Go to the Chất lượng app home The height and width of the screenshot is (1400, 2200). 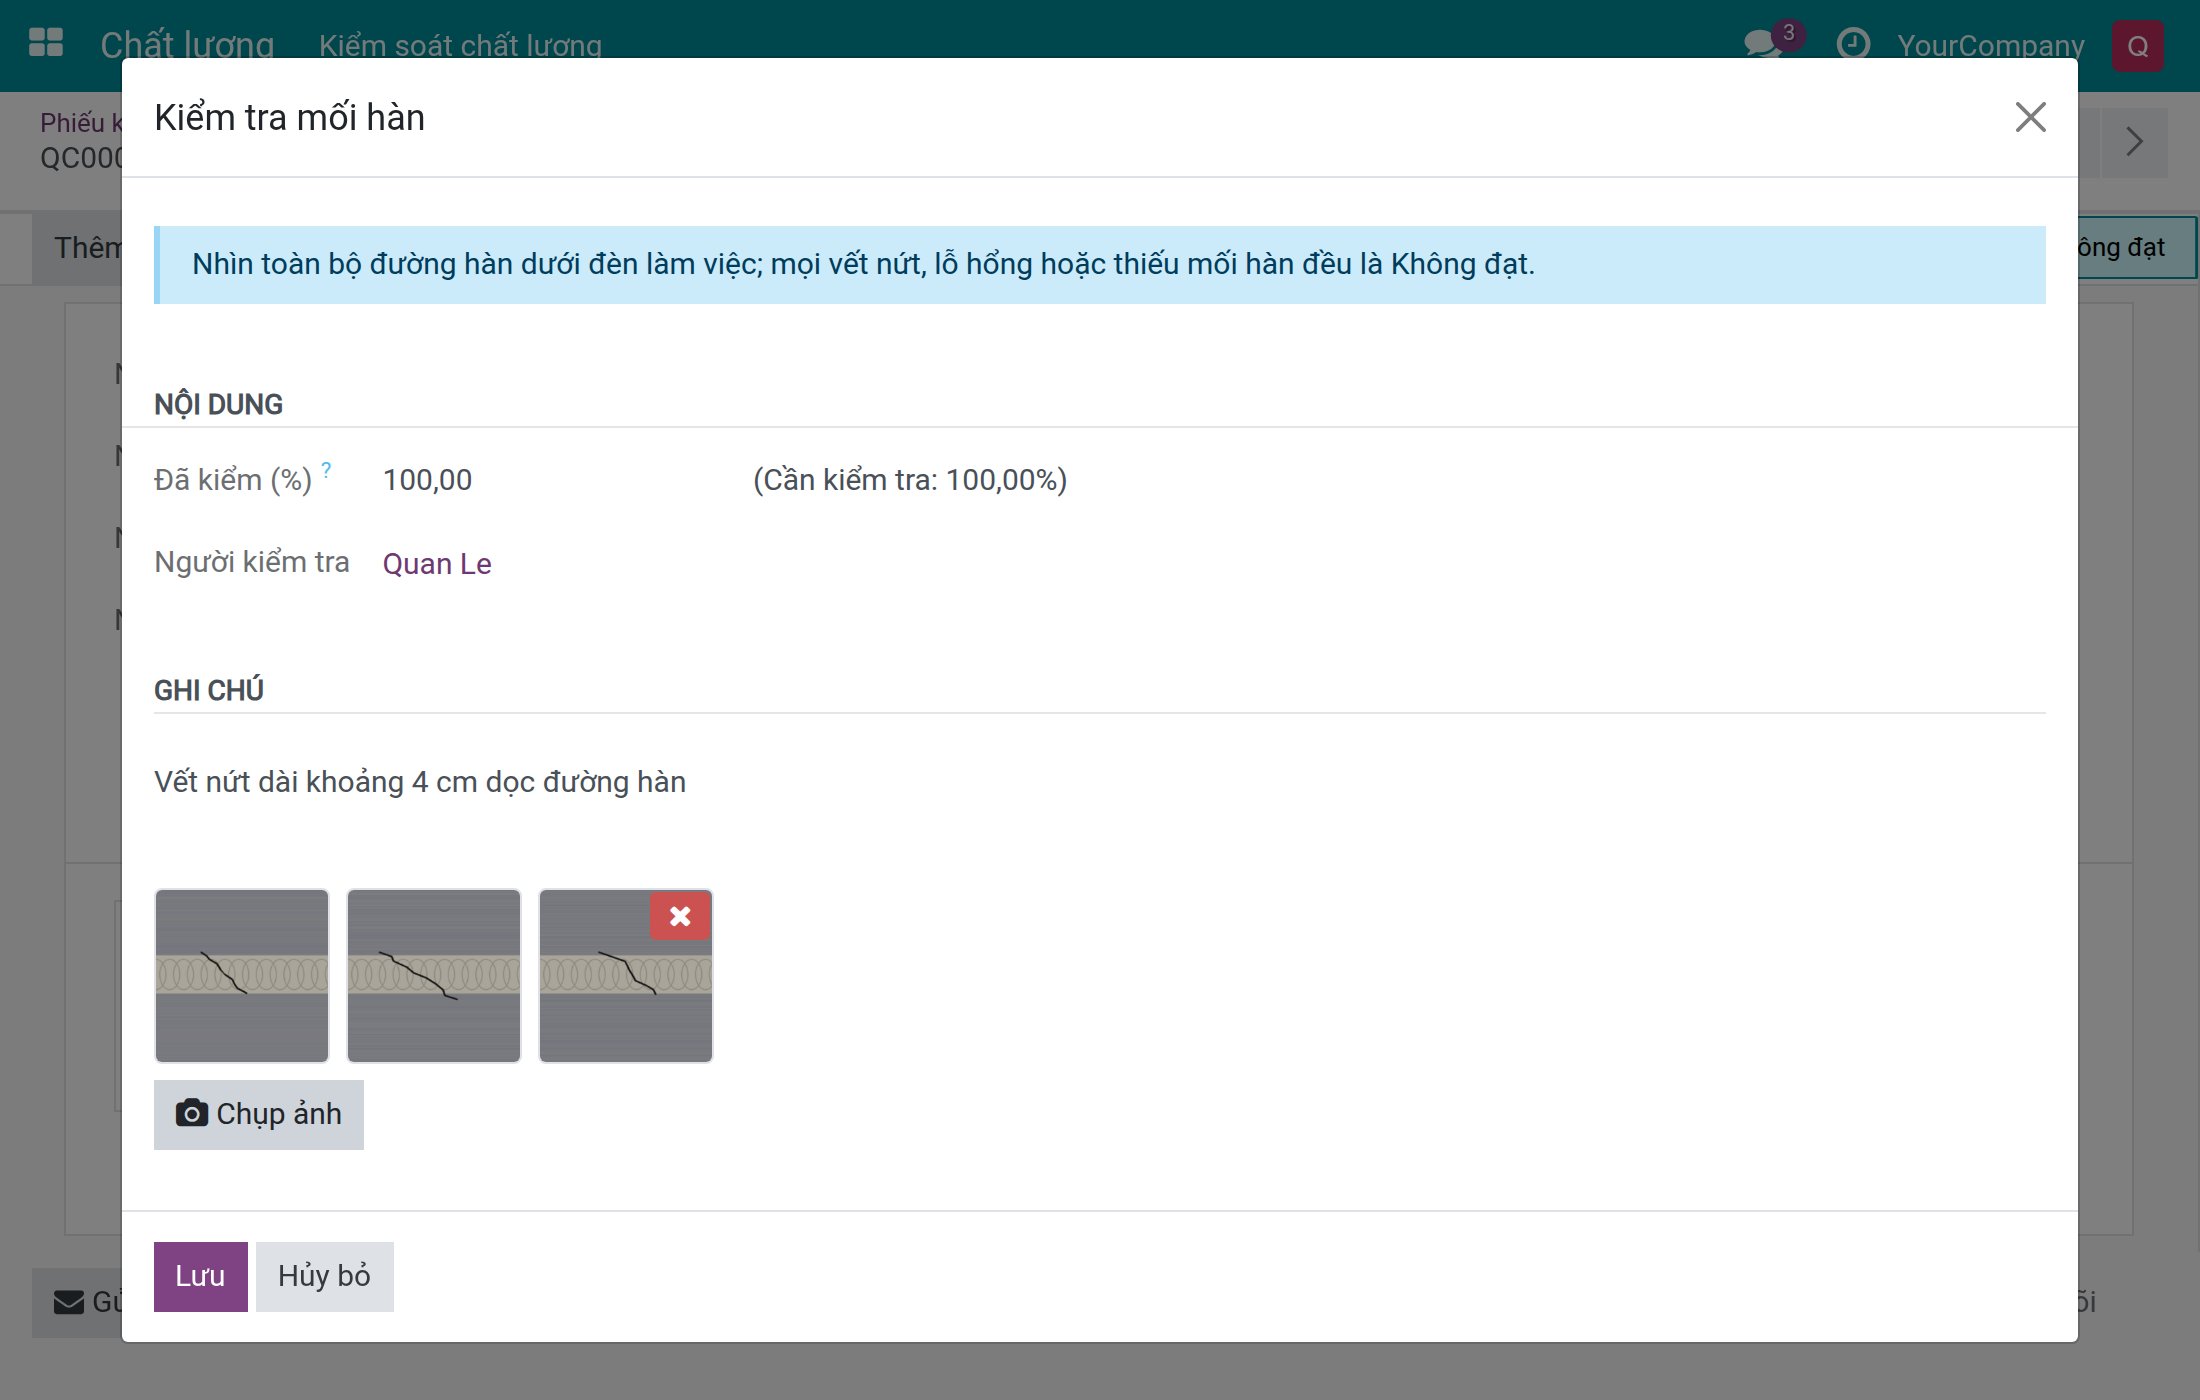pyautogui.click(x=187, y=45)
